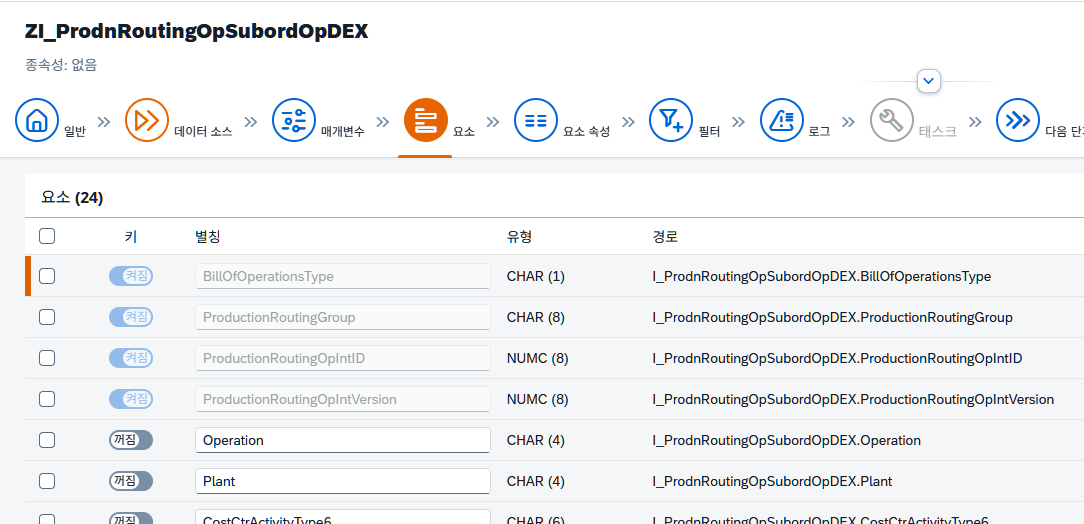Select the ProductionRoutingOpIntVersion row checkbox
The height and width of the screenshot is (524, 1084).
pyautogui.click(x=47, y=399)
